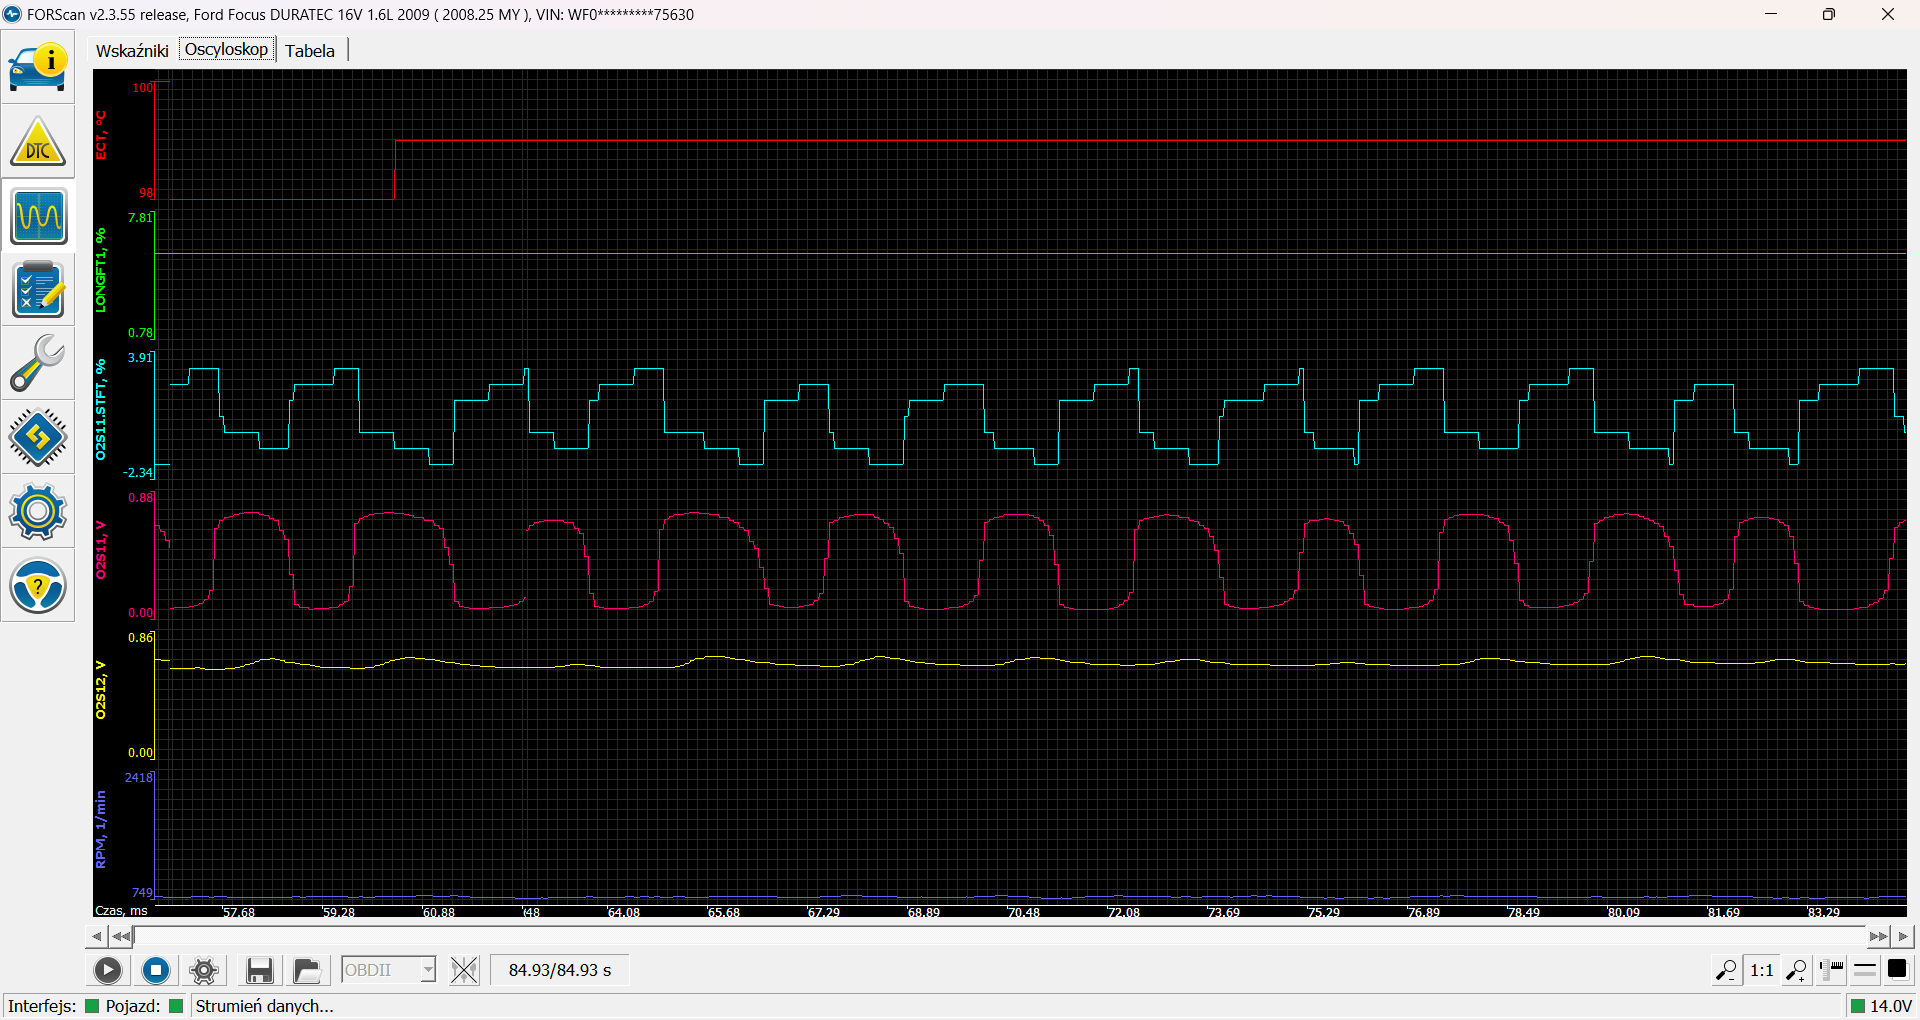The width and height of the screenshot is (1920, 1020).
Task: Switch to the Tabela tab
Action: 310,51
